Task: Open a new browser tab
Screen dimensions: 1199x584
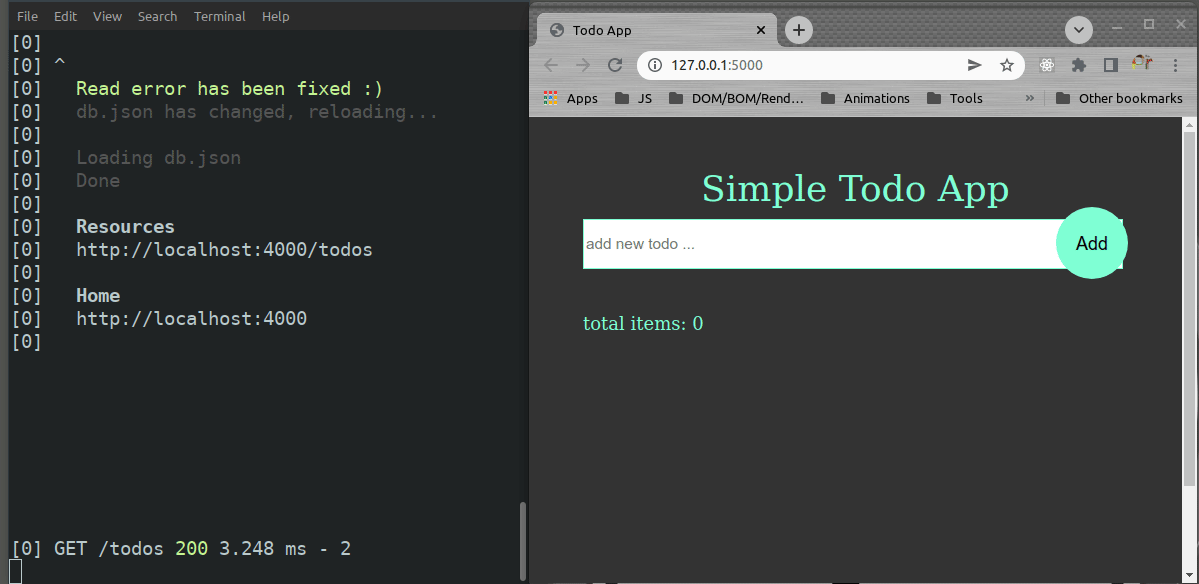Action: tap(798, 30)
